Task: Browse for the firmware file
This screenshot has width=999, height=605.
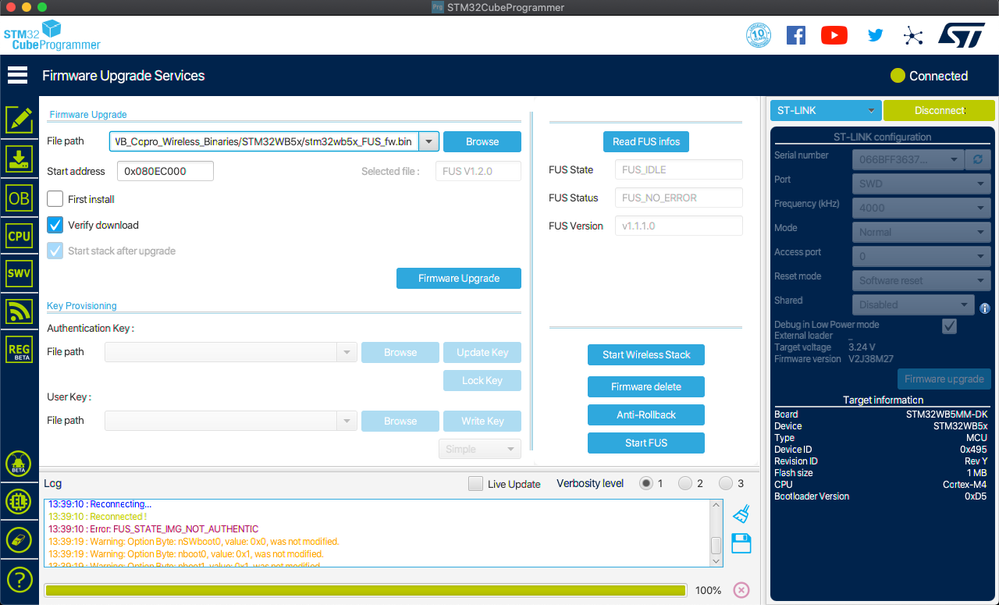Action: [482, 141]
